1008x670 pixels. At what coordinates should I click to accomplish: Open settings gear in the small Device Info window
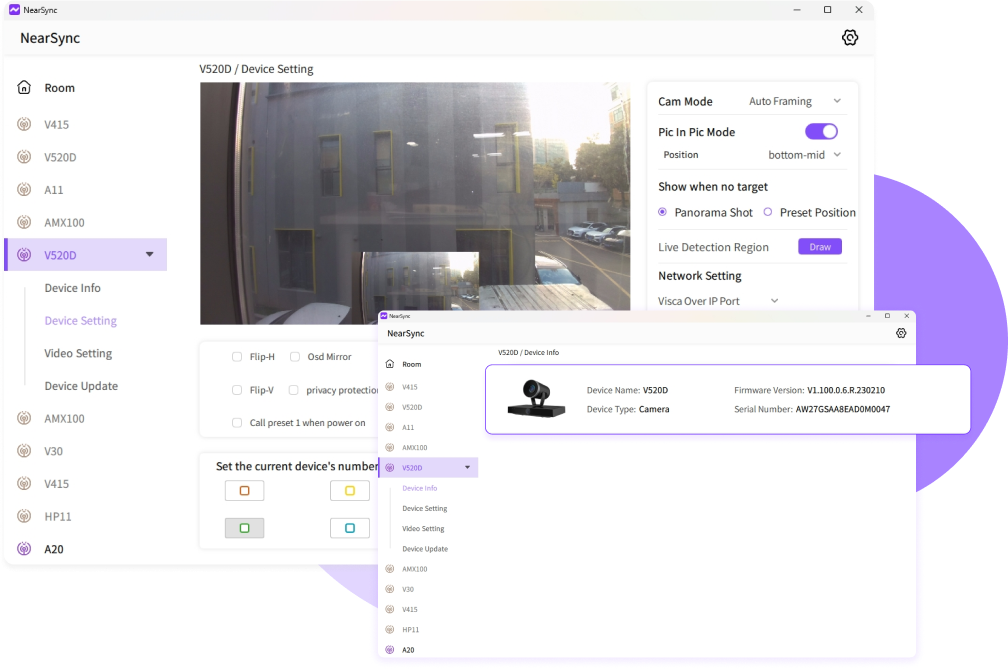pos(901,333)
